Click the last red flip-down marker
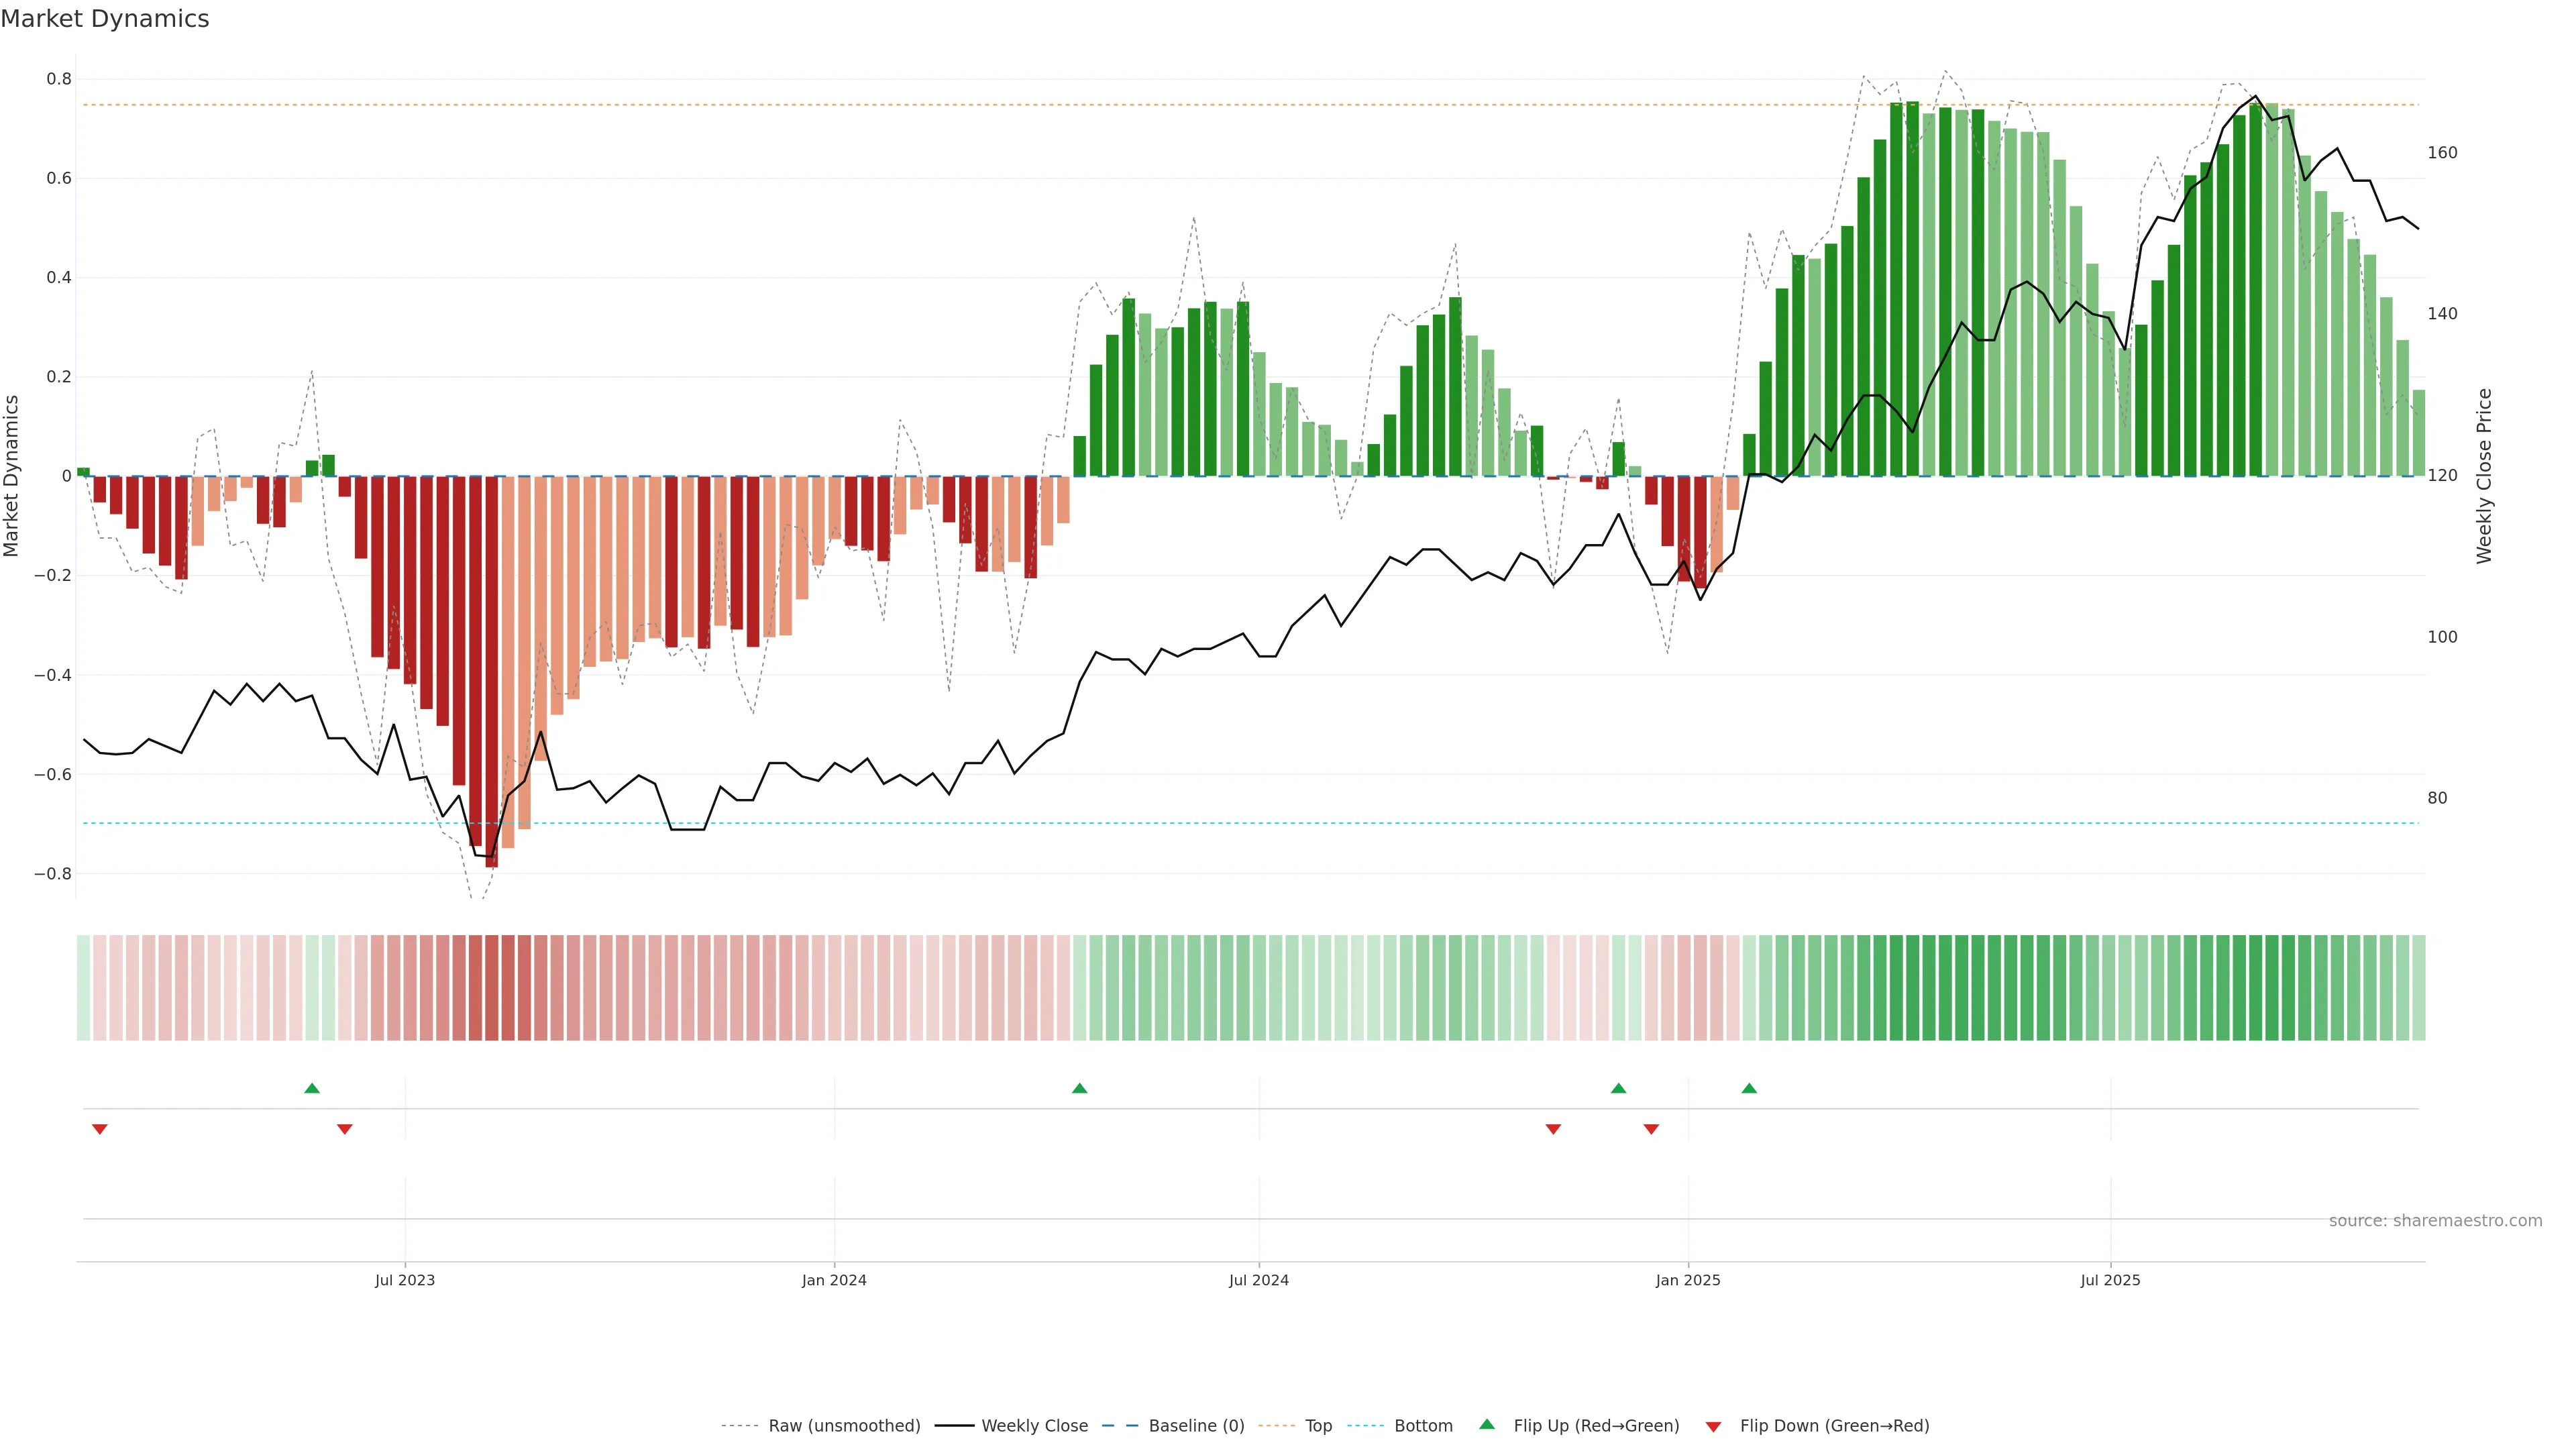2576x1449 pixels. pos(1651,1129)
